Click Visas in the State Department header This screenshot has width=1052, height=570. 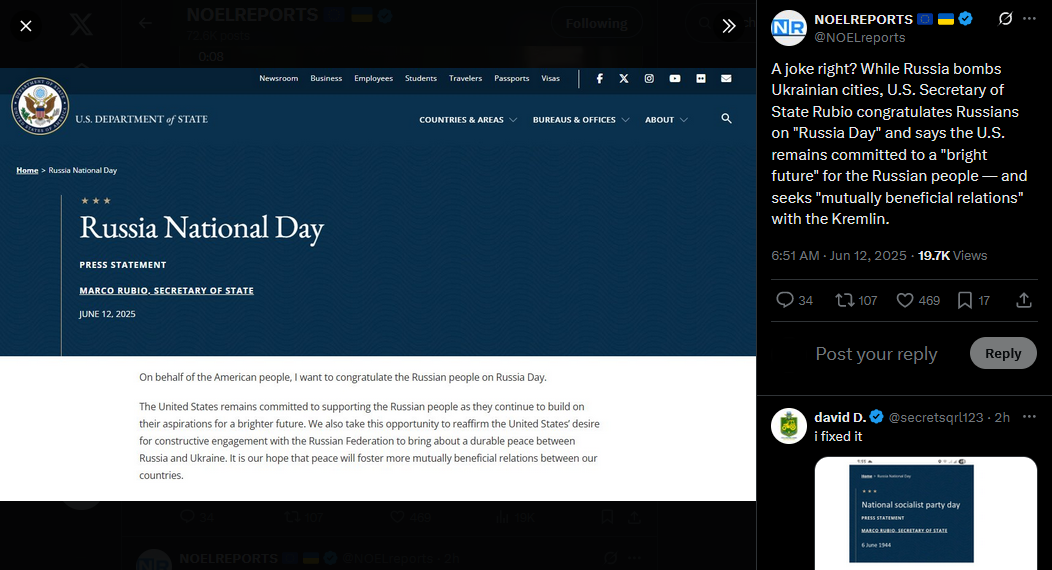tap(550, 78)
